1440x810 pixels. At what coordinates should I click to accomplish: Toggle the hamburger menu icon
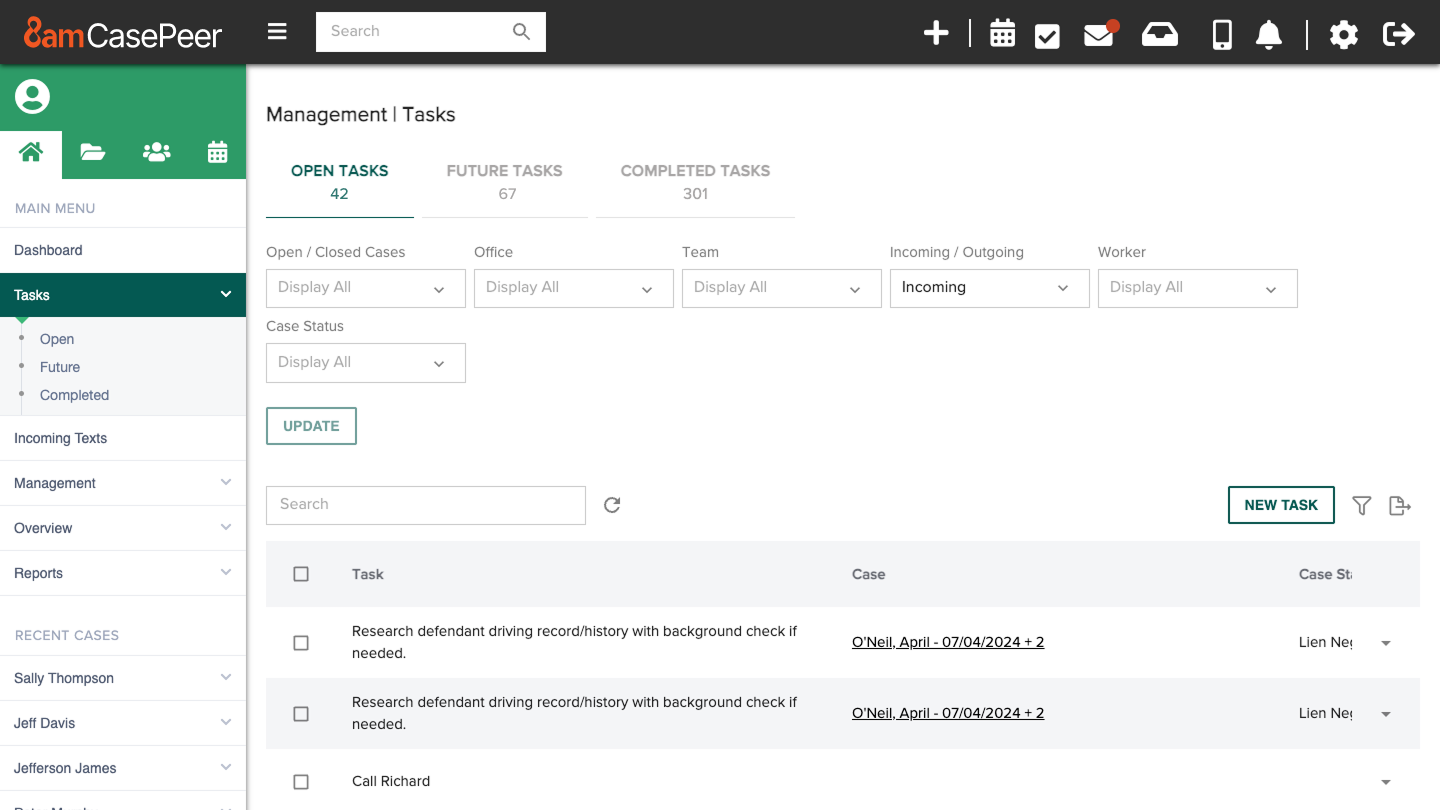[277, 32]
